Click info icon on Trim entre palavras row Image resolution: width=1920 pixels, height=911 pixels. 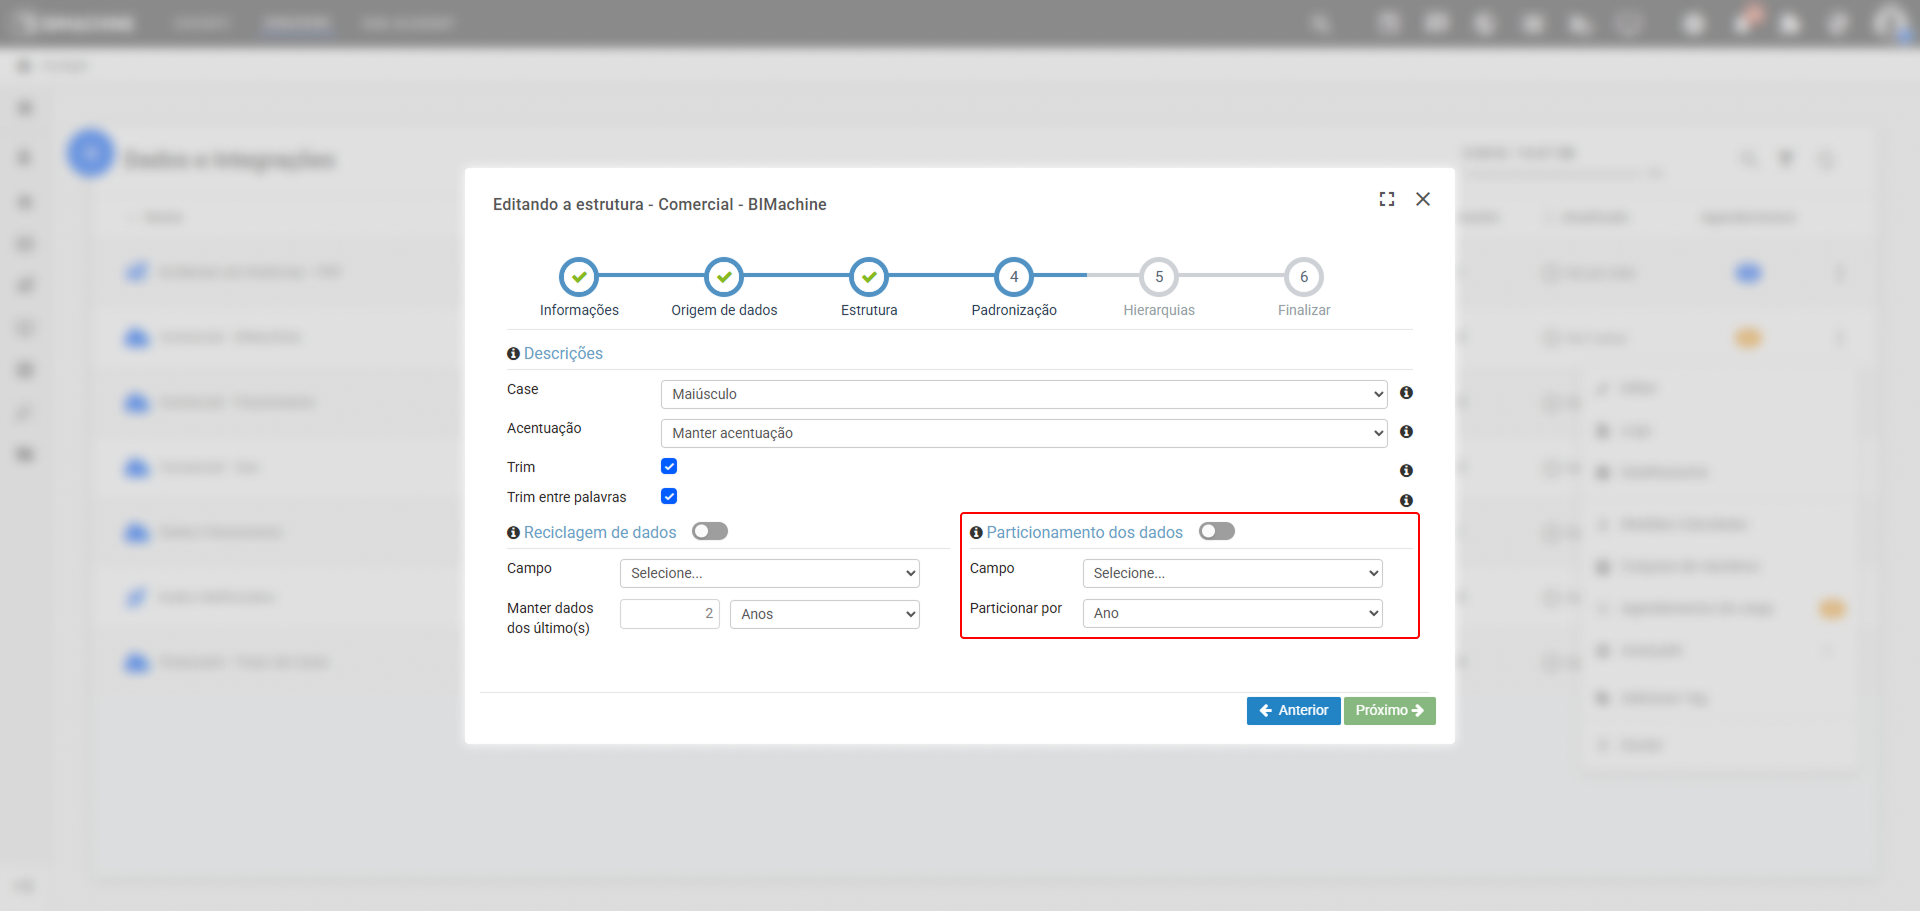[1406, 501]
